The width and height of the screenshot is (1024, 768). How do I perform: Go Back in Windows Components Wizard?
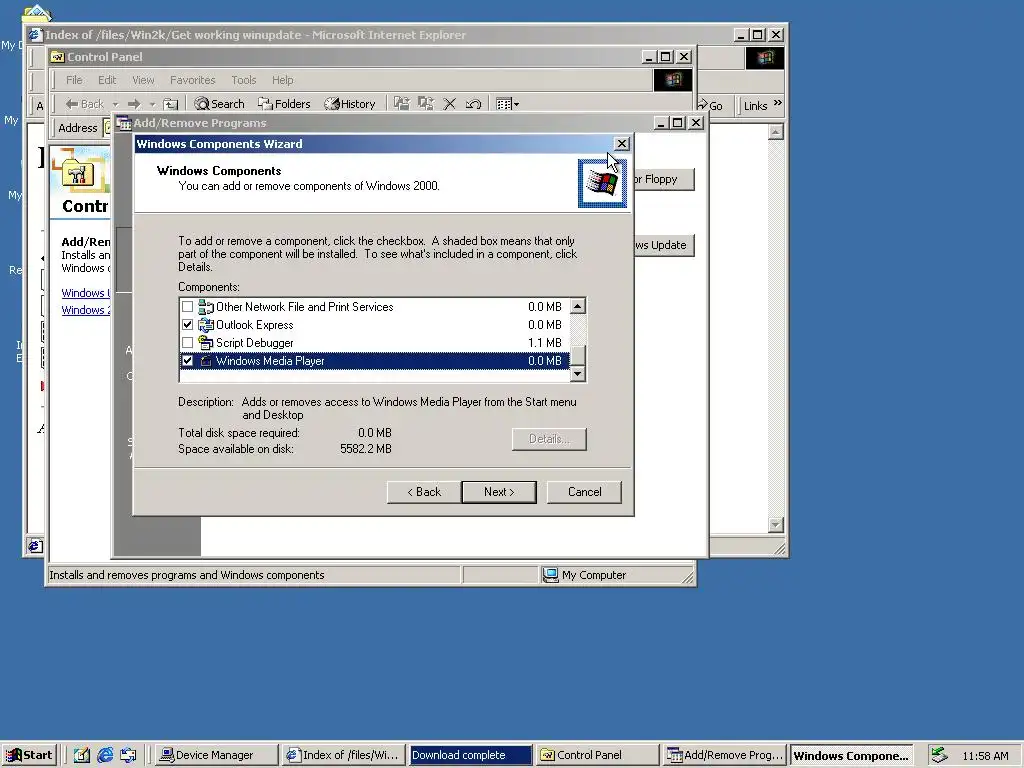(x=424, y=492)
